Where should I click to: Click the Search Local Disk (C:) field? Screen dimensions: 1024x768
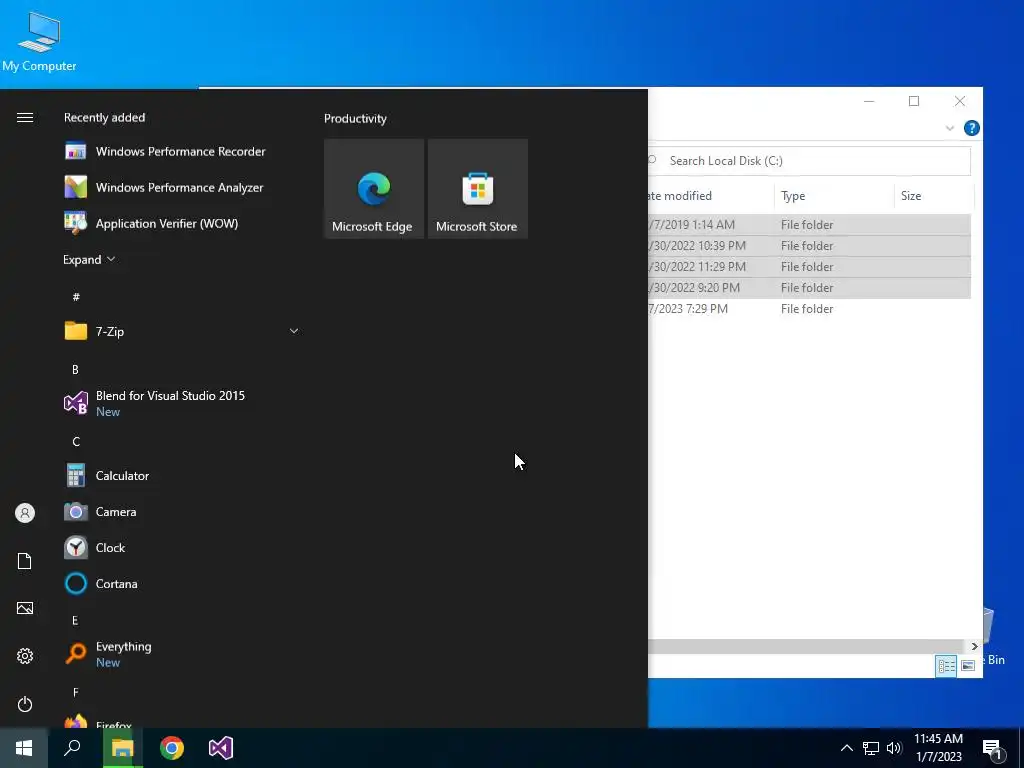(x=810, y=161)
